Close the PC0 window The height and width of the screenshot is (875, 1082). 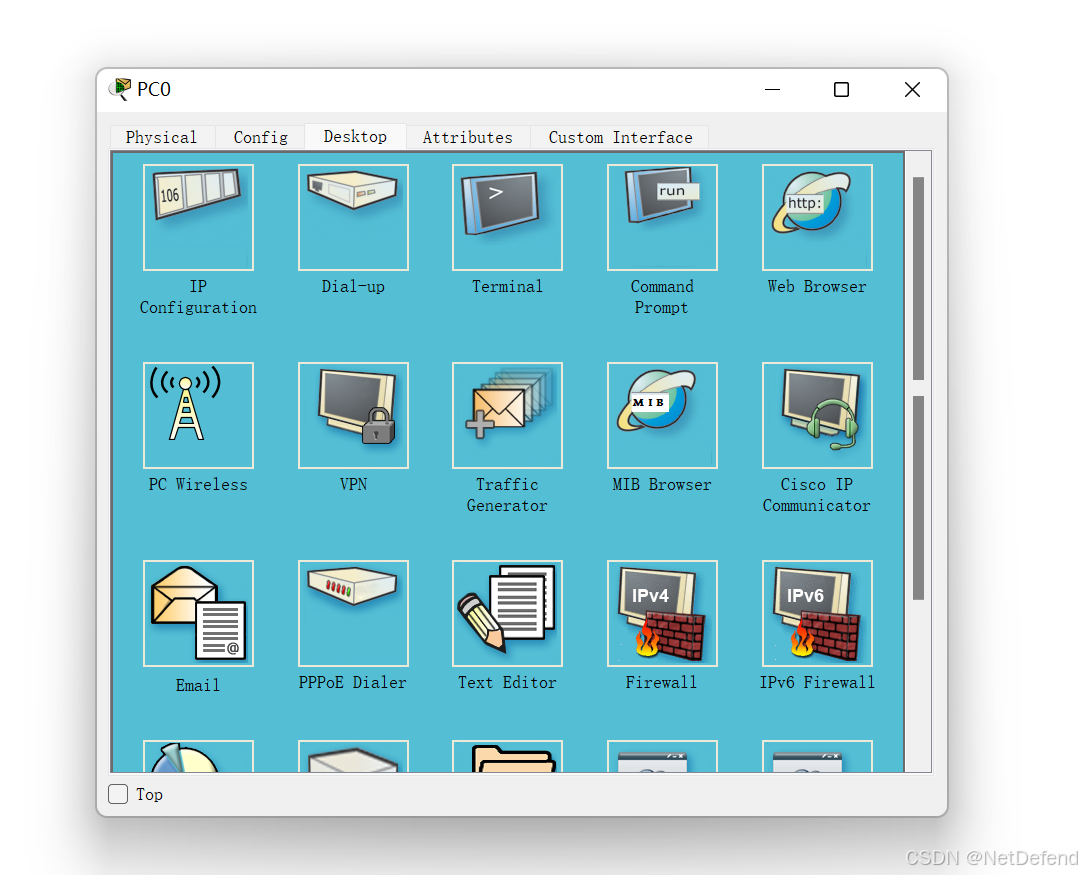pos(912,90)
